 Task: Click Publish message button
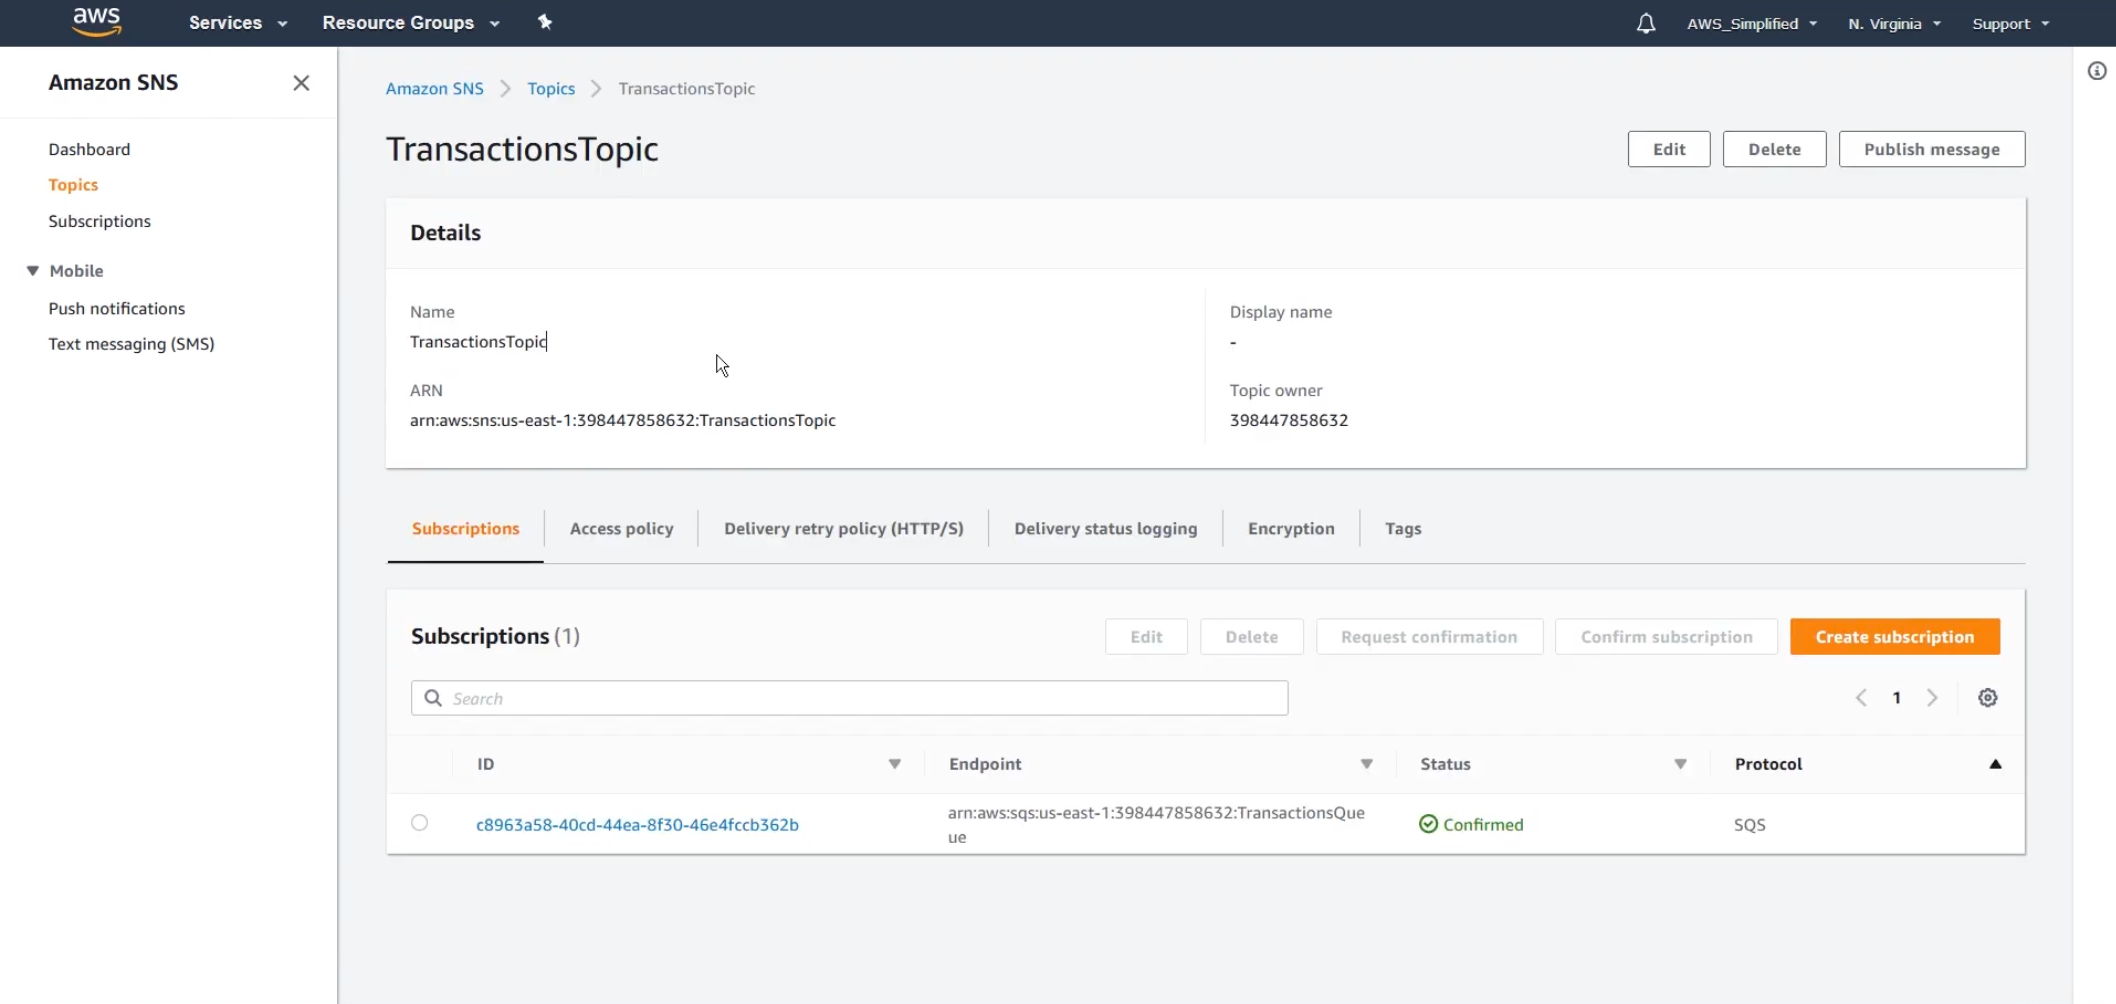pos(1932,149)
